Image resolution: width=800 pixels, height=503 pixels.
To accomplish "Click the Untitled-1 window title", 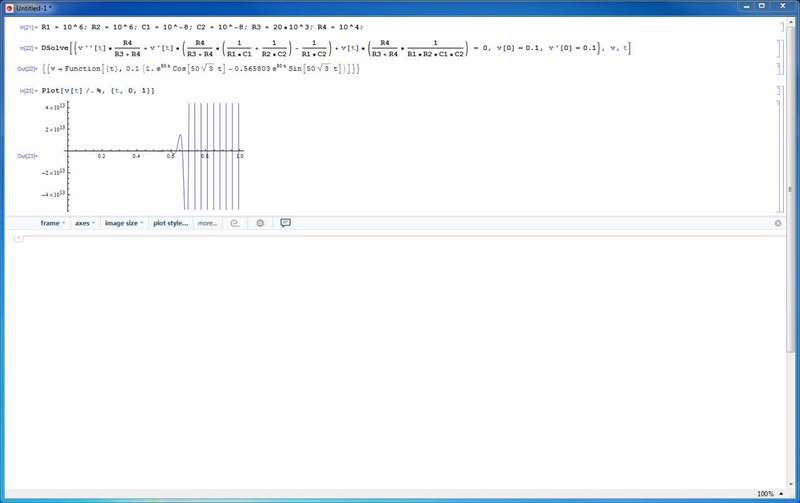I will coord(33,8).
